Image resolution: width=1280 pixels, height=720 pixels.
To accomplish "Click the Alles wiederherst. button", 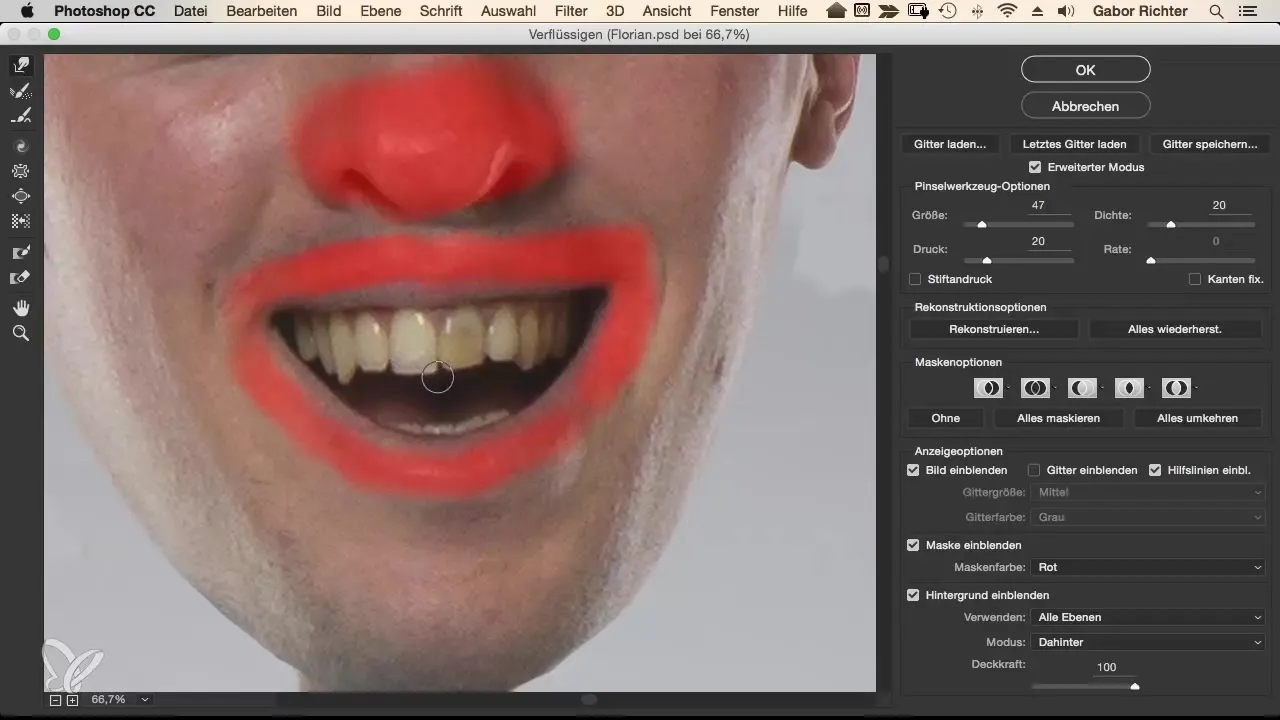I will [x=1175, y=329].
